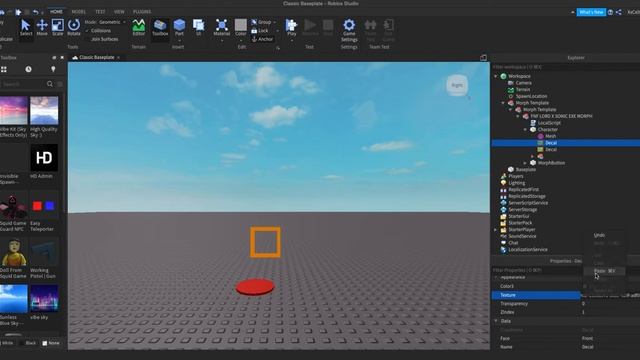The width and height of the screenshot is (640, 360).
Task: Click the Lock button
Action: pos(260,31)
